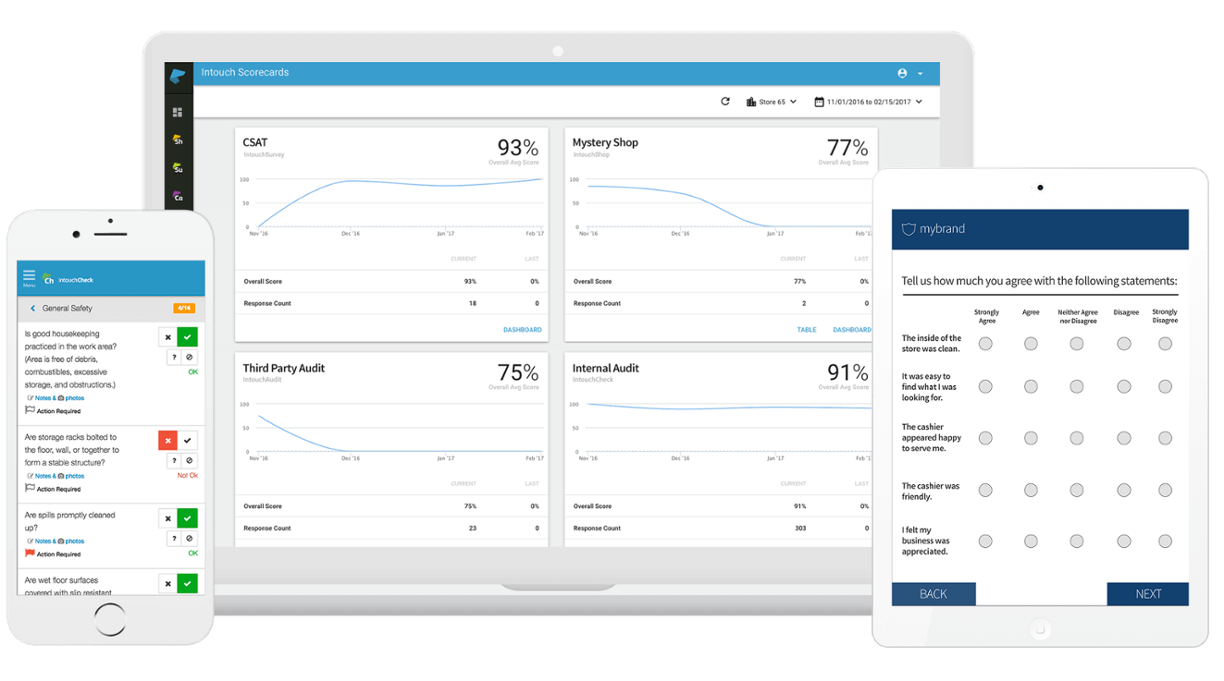1224x681 pixels.
Task: Flag Action Required on the housekeeping question
Action: coord(29,410)
